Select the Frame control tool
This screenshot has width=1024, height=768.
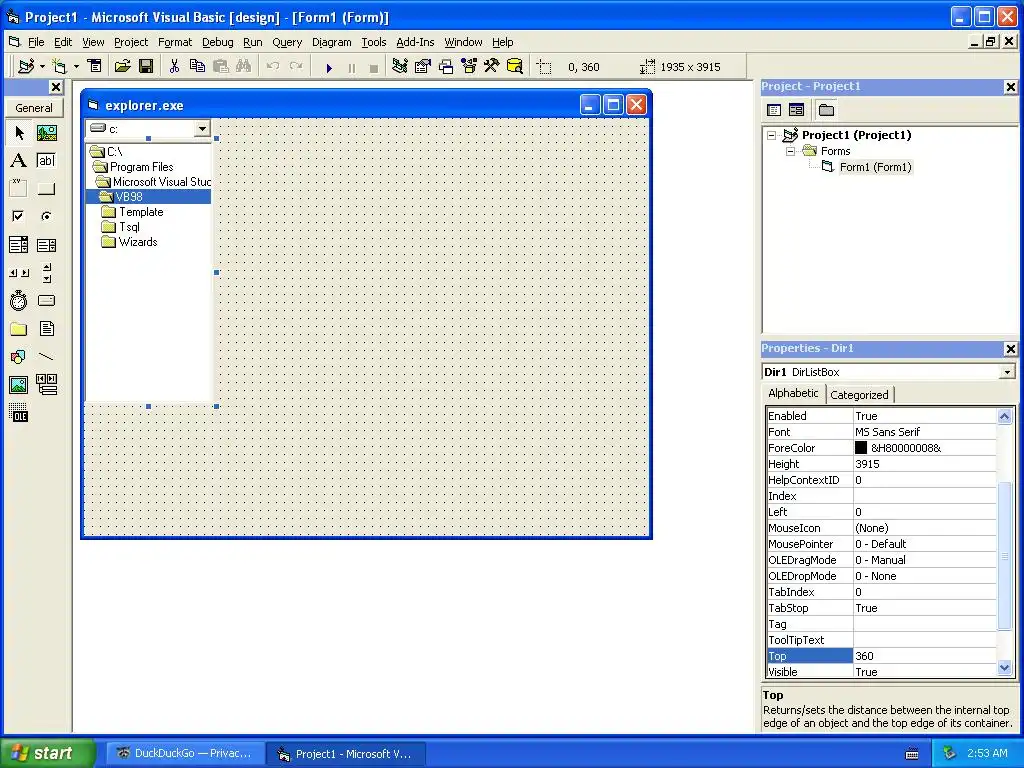tap(19, 189)
